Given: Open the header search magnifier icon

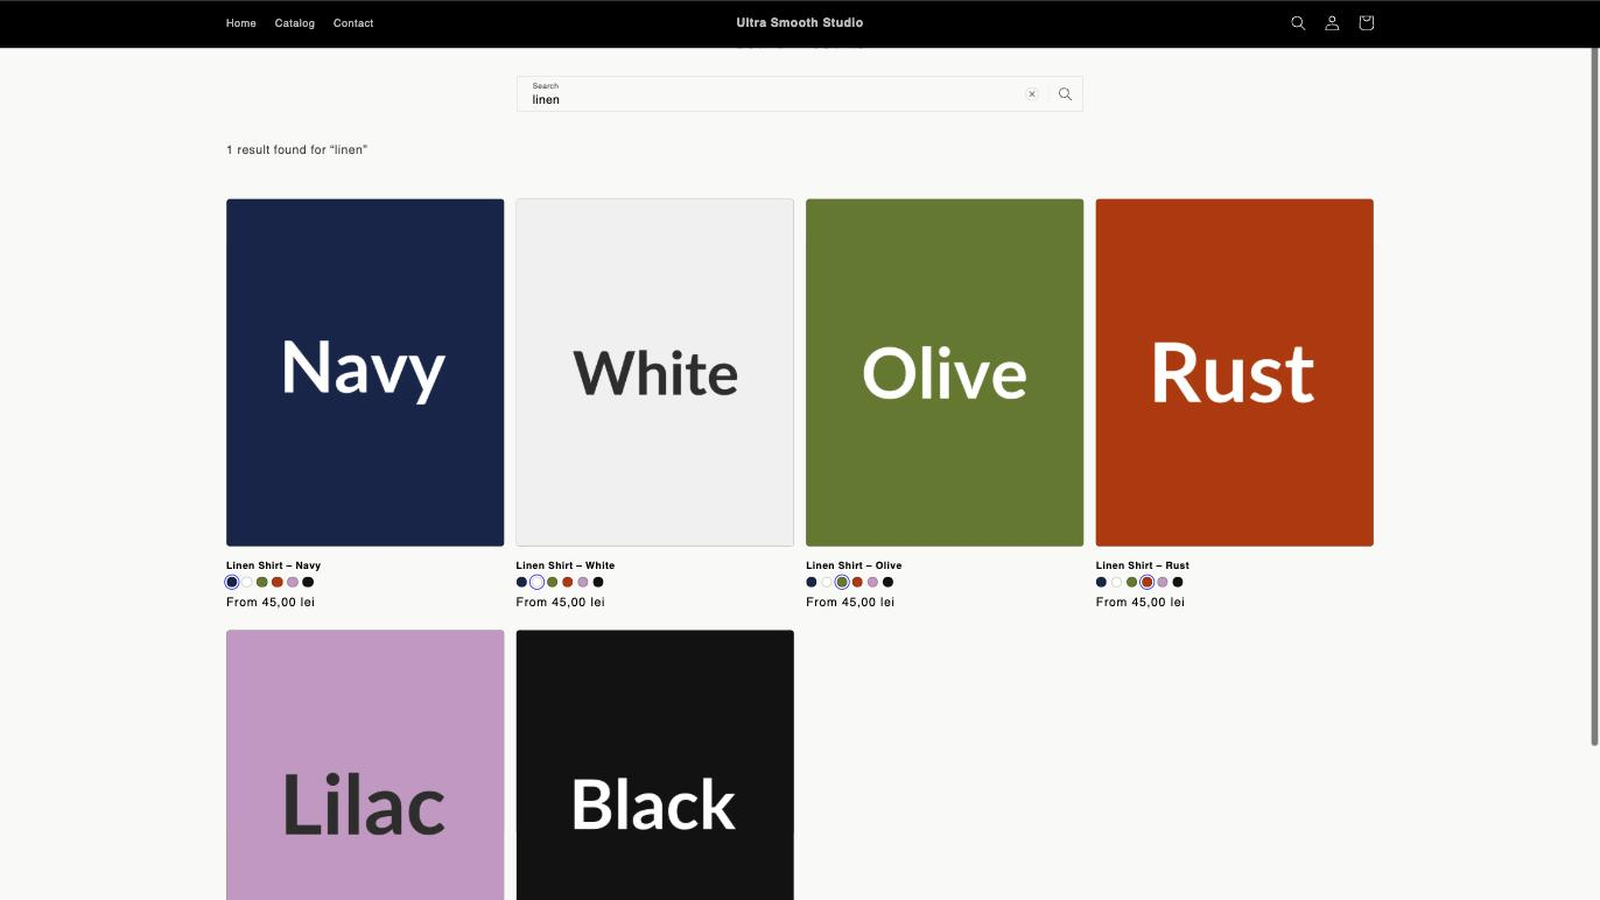Looking at the screenshot, I should point(1298,23).
